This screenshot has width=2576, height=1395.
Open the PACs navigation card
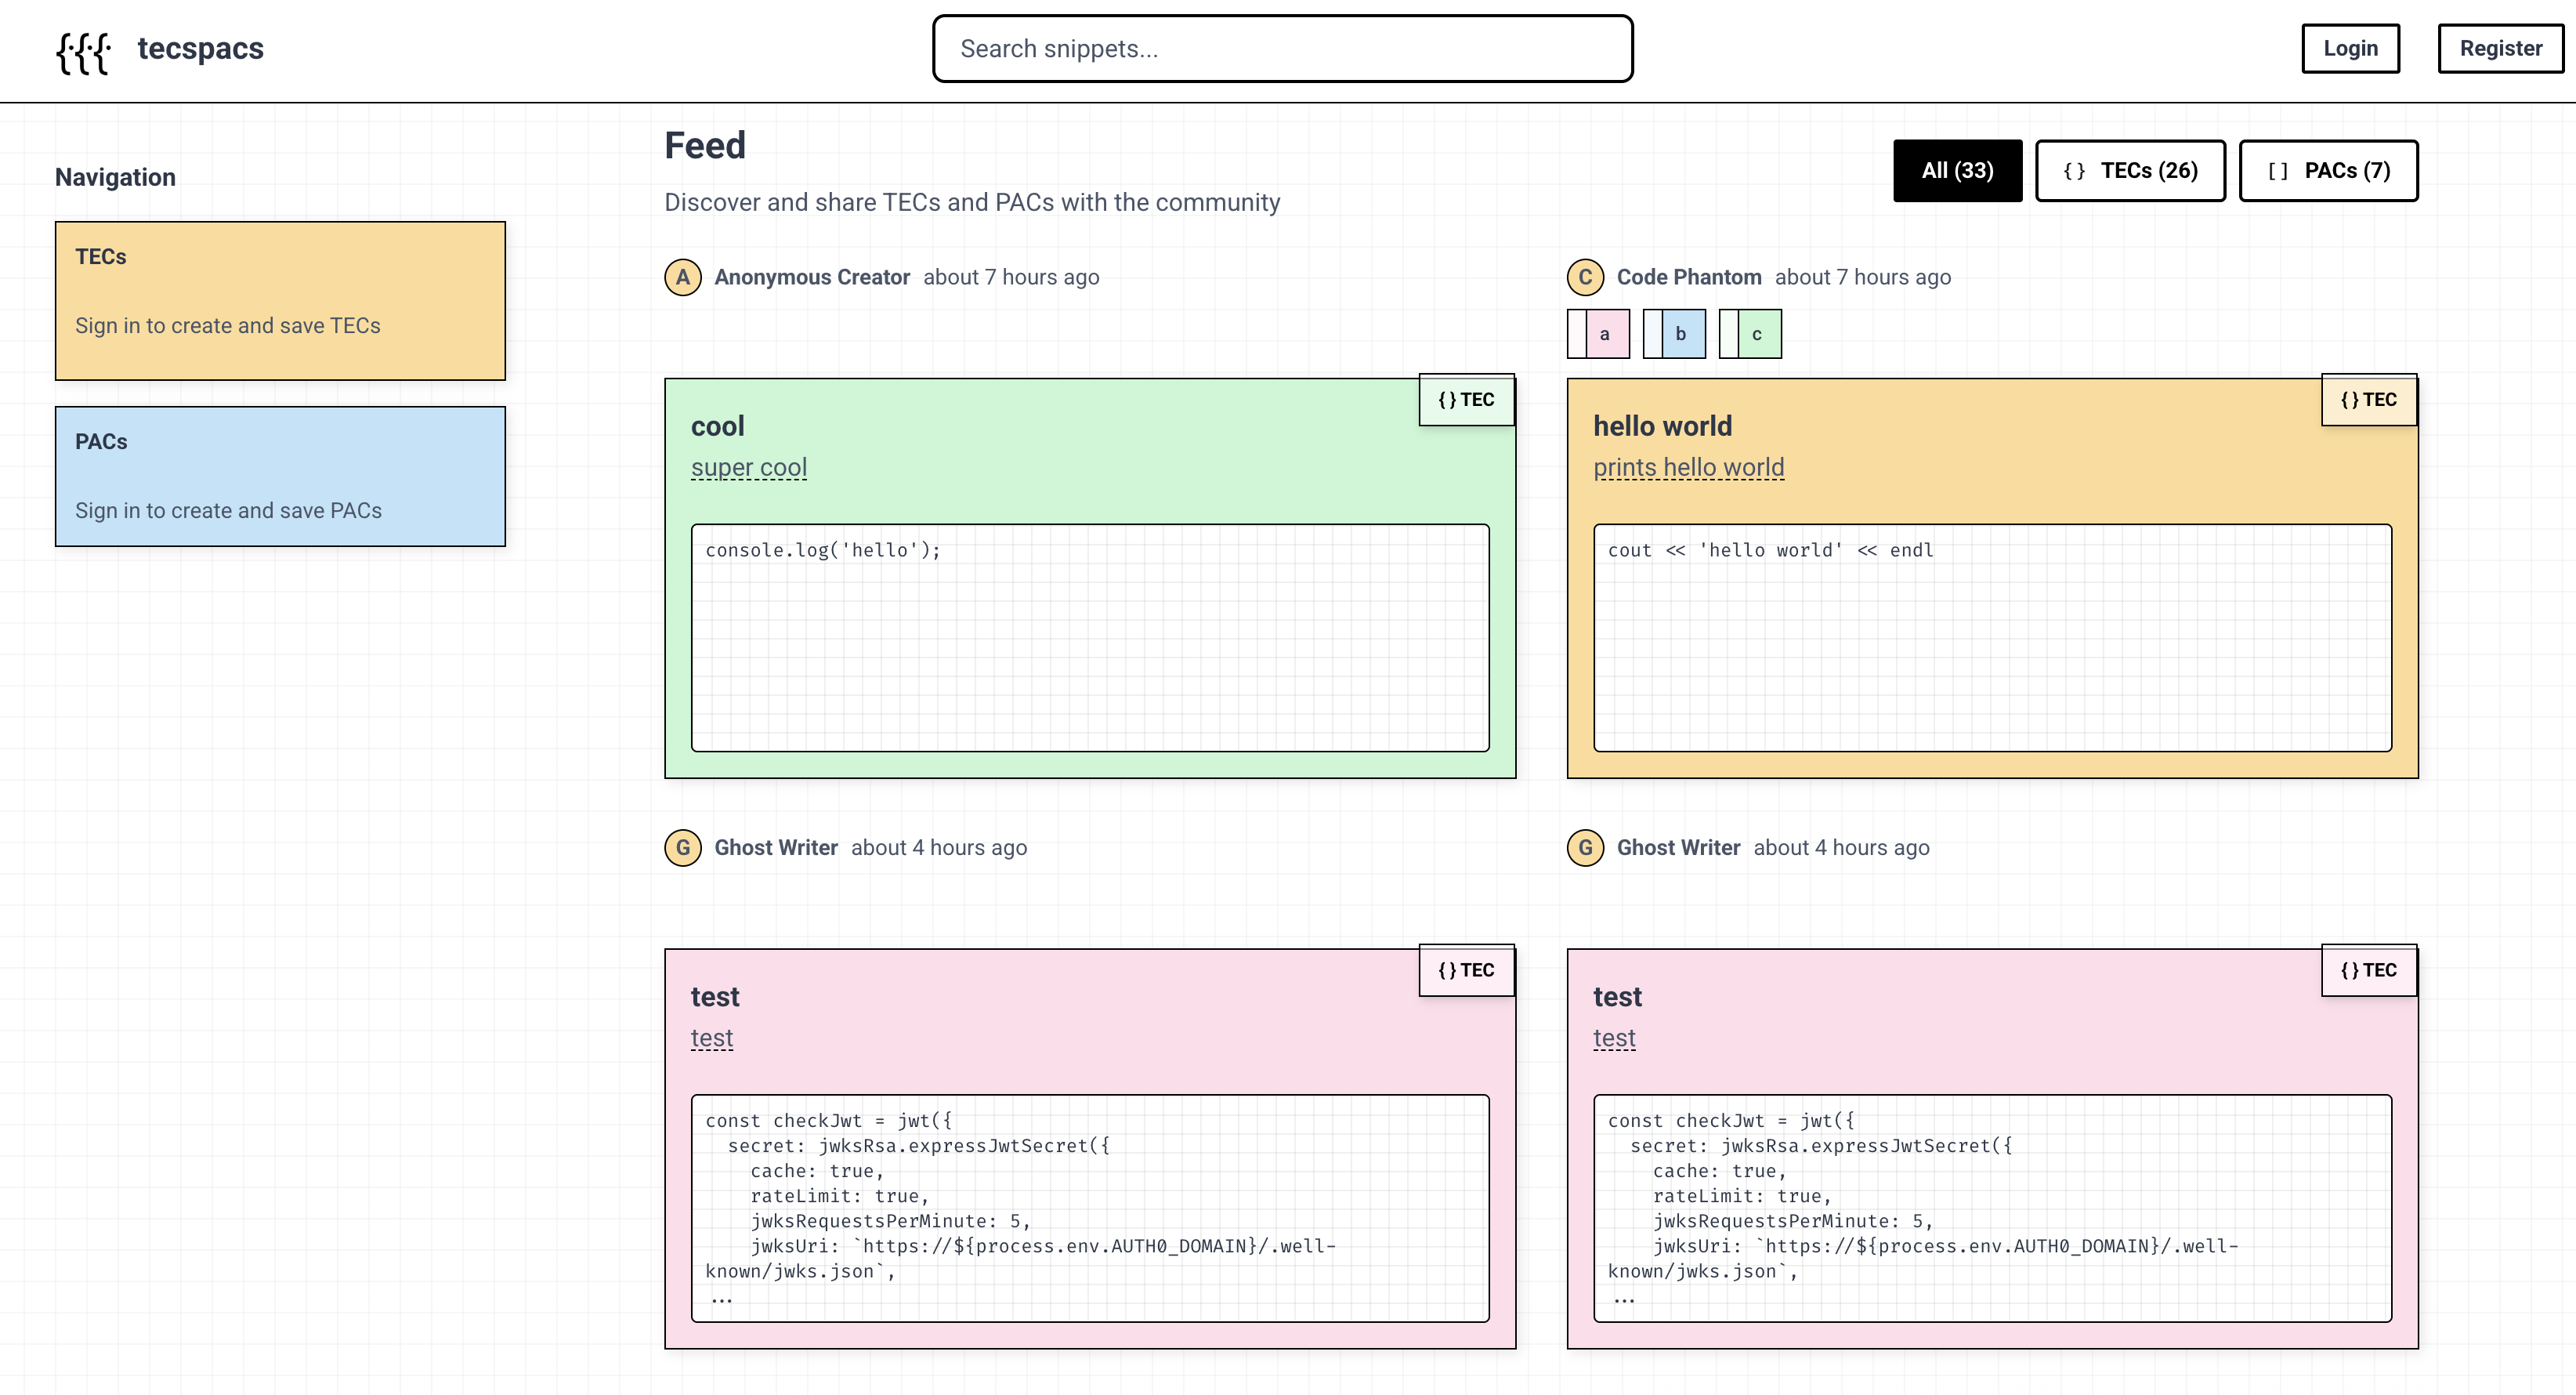(x=280, y=476)
